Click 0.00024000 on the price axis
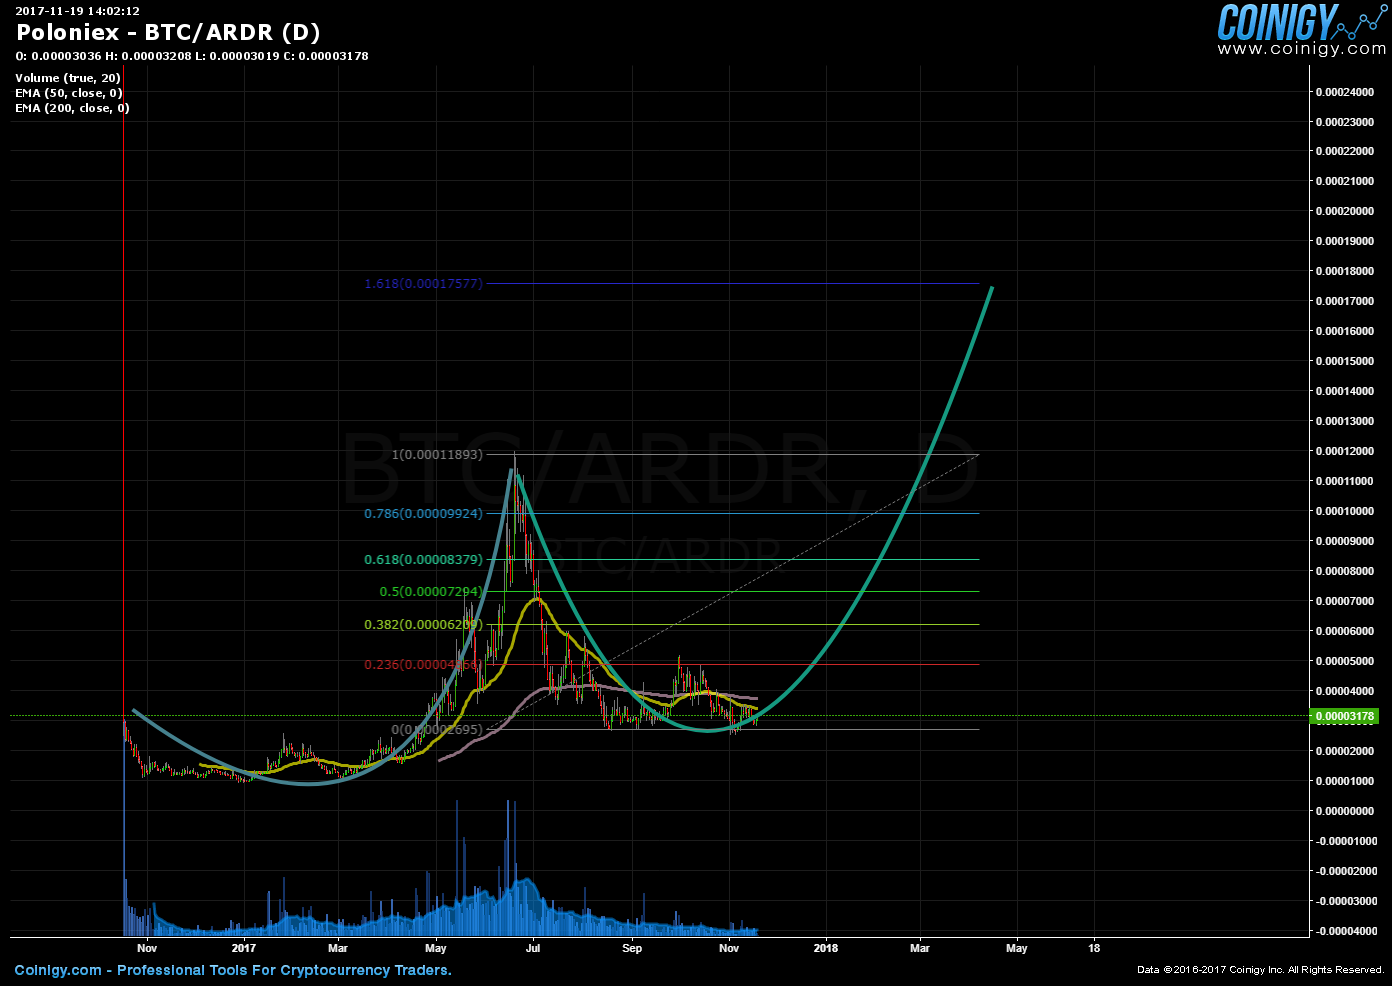The image size is (1392, 986). (1344, 92)
